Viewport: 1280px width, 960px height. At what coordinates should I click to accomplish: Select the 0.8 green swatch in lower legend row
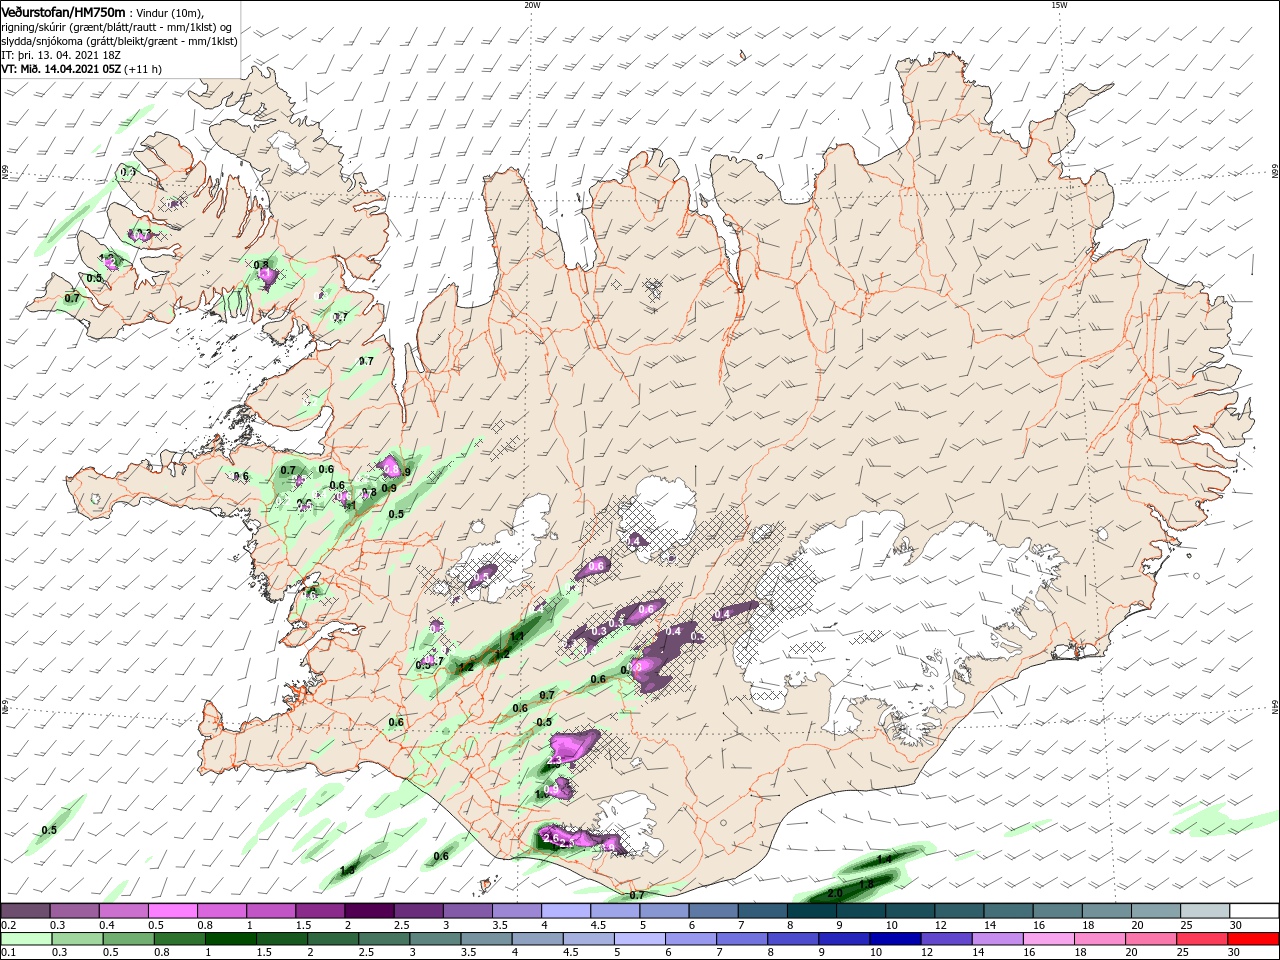pyautogui.click(x=179, y=939)
